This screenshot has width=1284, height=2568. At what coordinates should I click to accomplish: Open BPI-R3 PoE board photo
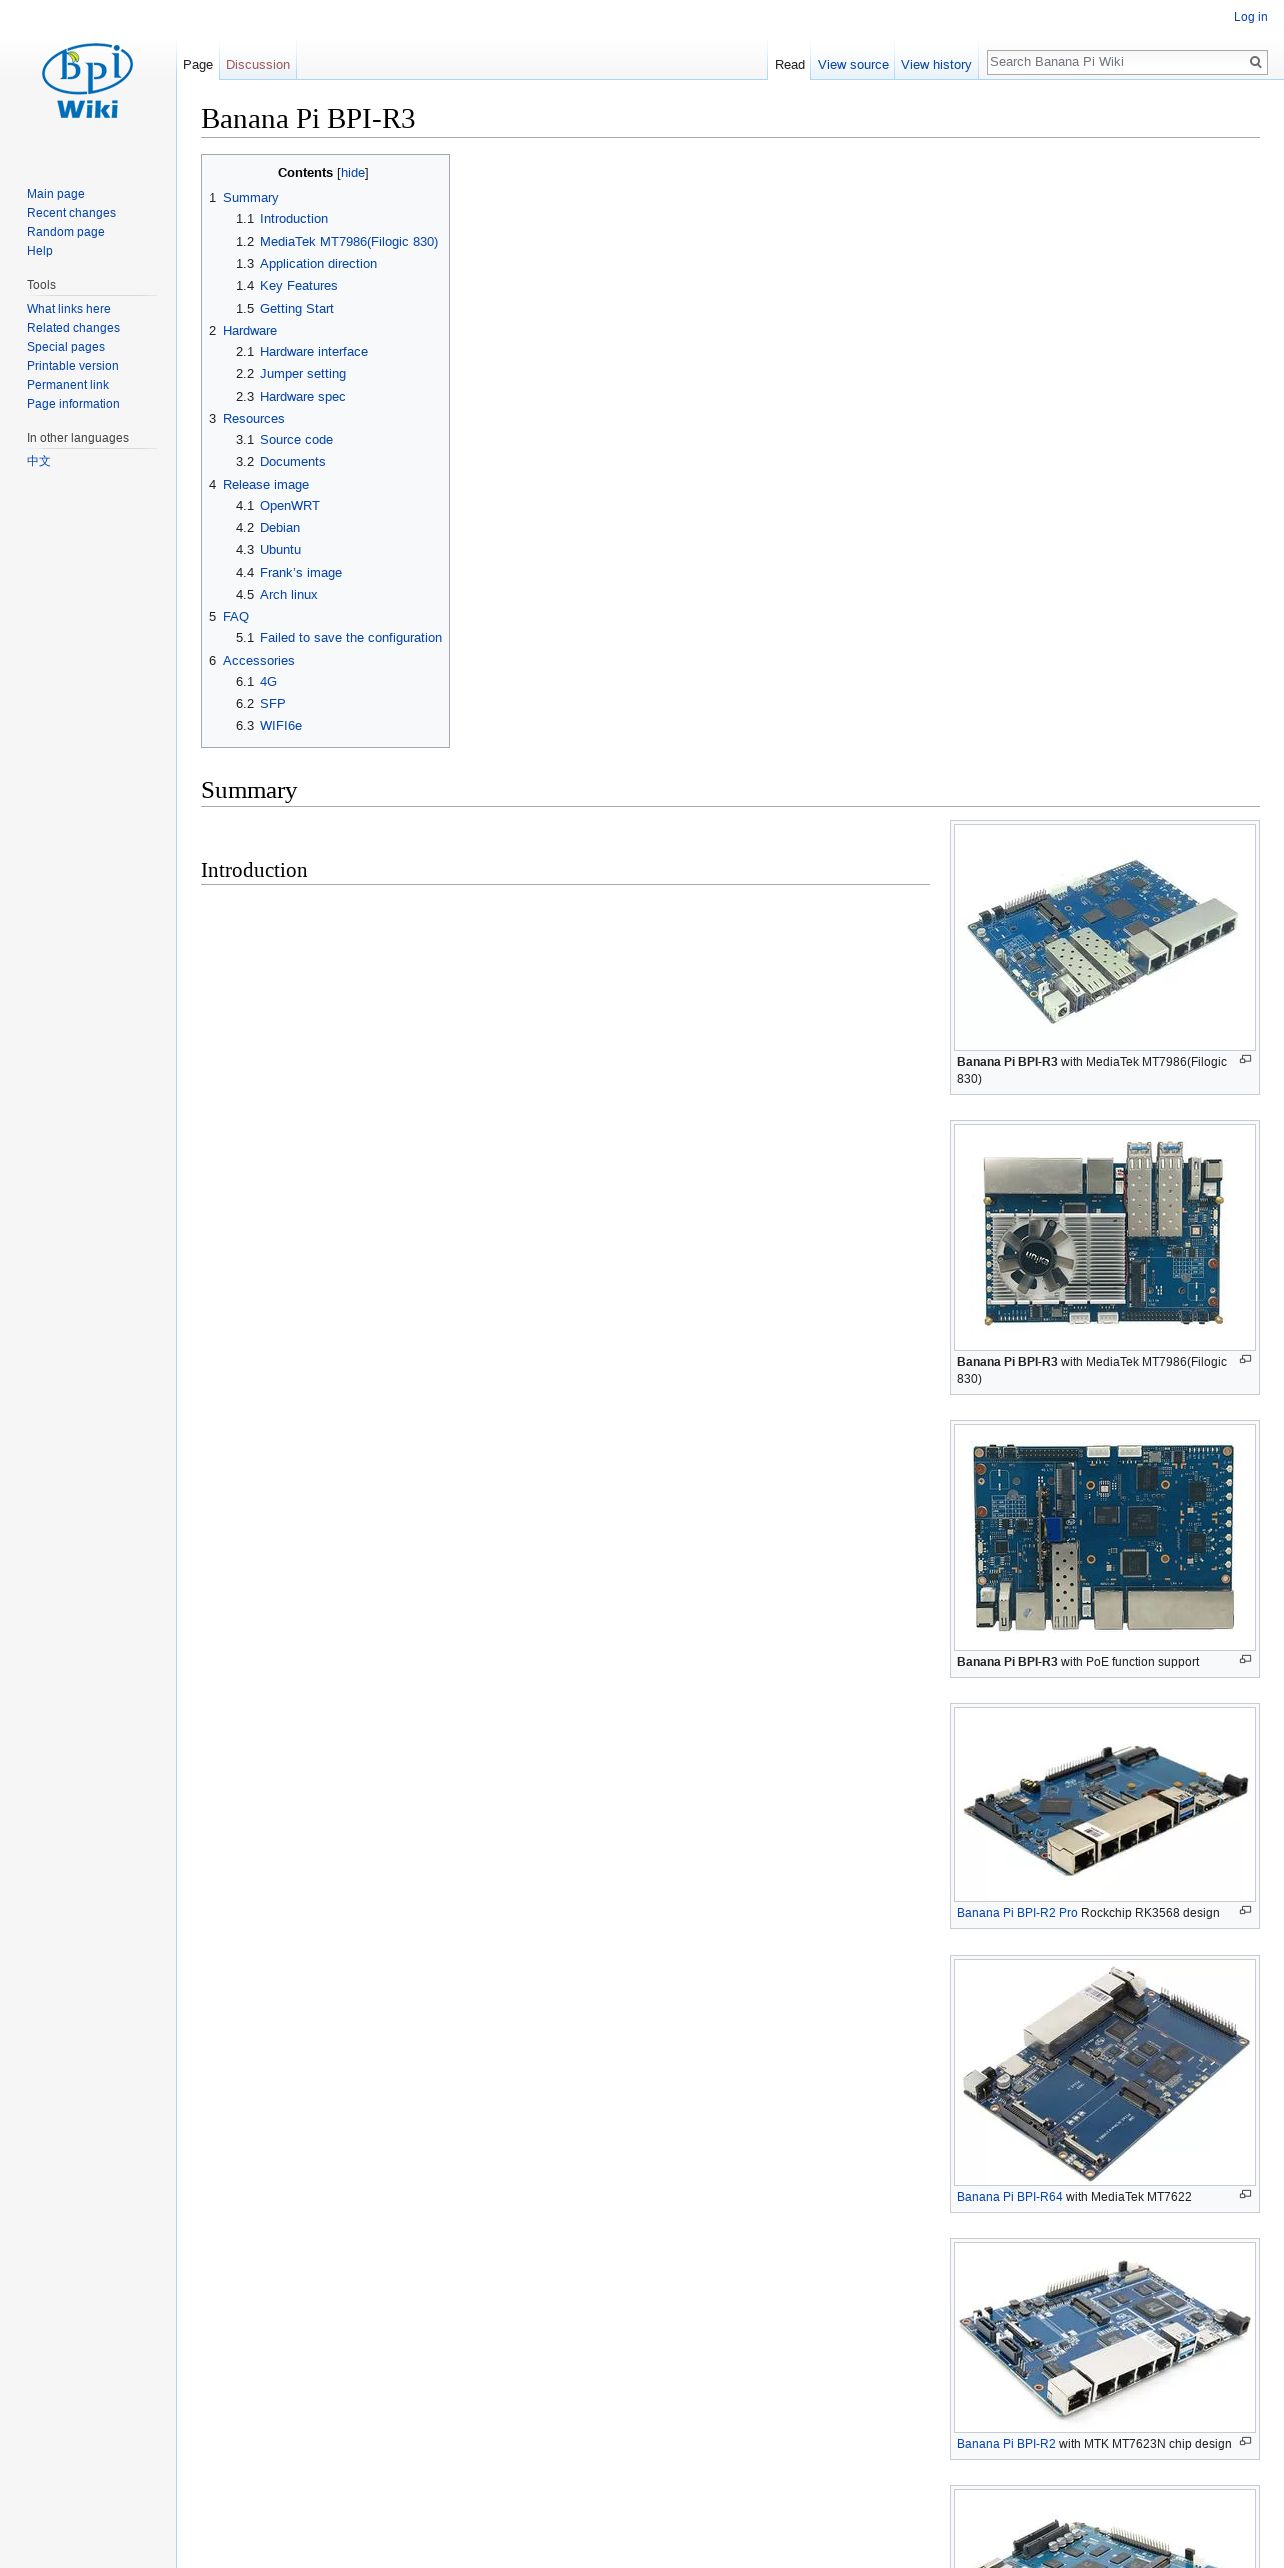click(x=1105, y=1537)
